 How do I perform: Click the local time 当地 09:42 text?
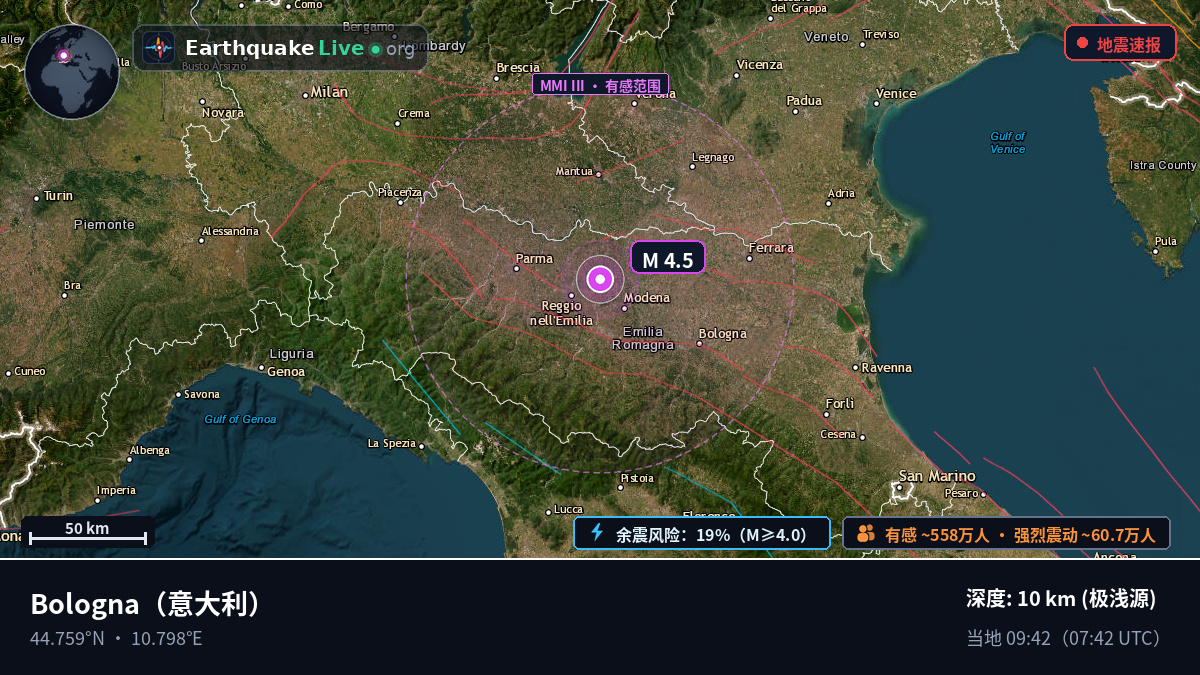1063,638
